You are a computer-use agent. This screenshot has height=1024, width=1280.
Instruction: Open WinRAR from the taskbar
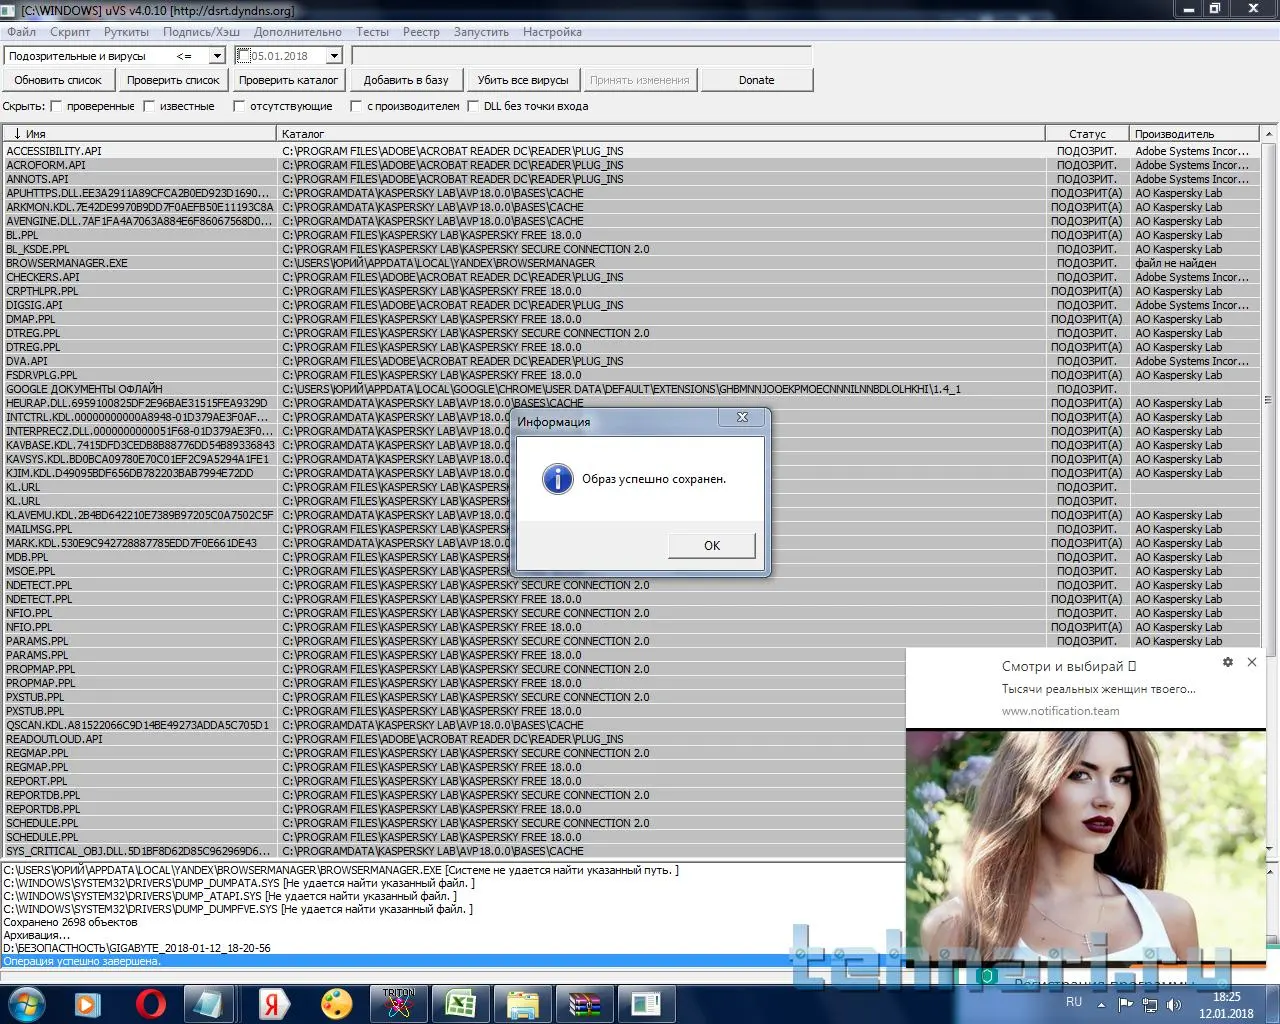(x=584, y=1004)
